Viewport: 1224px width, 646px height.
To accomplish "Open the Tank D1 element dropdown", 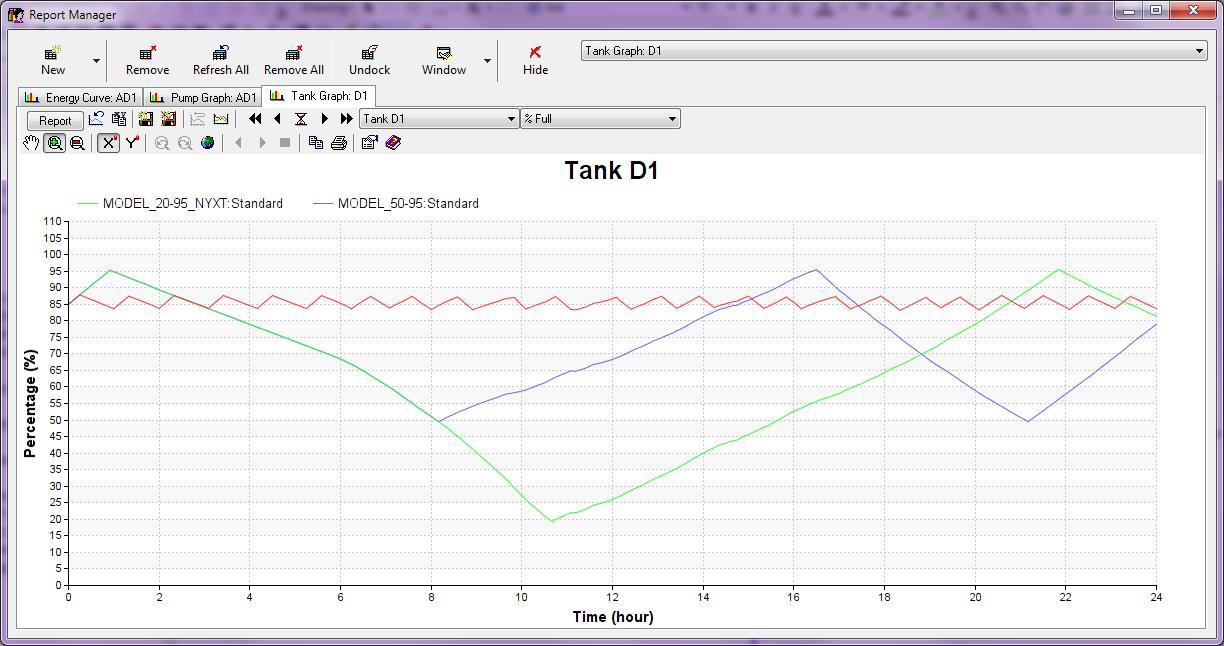I will point(439,118).
